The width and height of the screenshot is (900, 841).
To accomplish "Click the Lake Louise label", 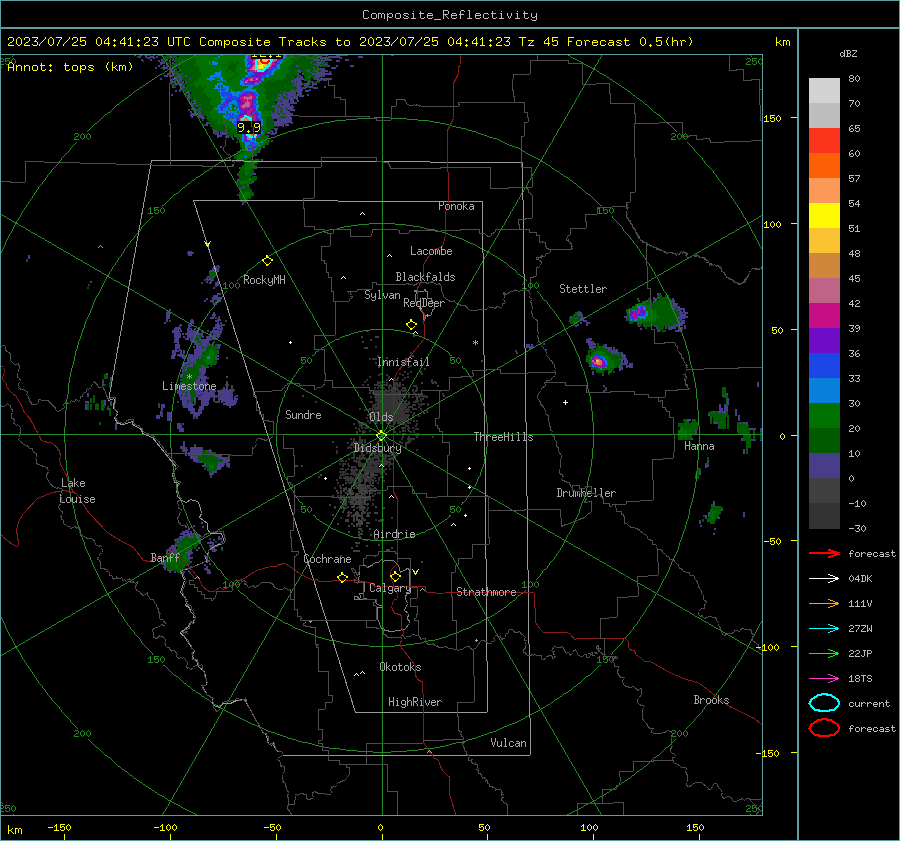I will (x=77, y=491).
